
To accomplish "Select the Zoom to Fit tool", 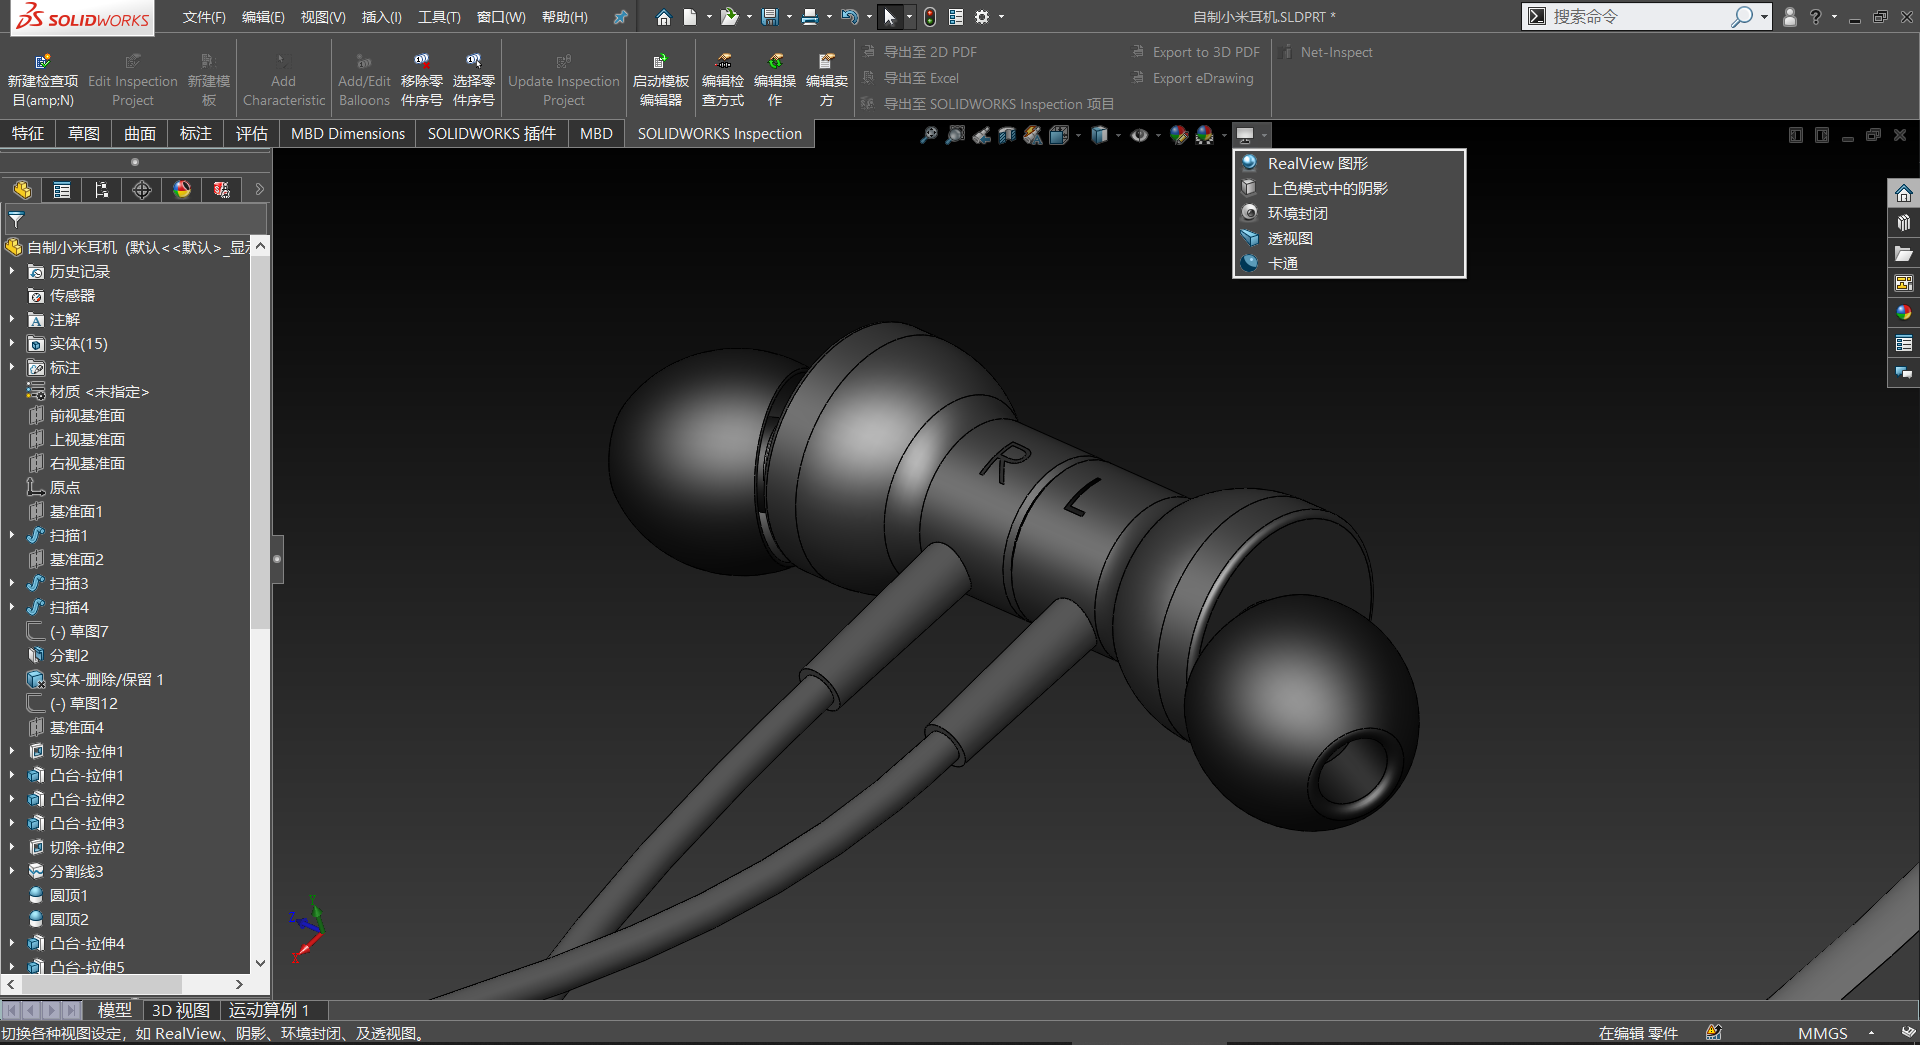I will tap(930, 135).
